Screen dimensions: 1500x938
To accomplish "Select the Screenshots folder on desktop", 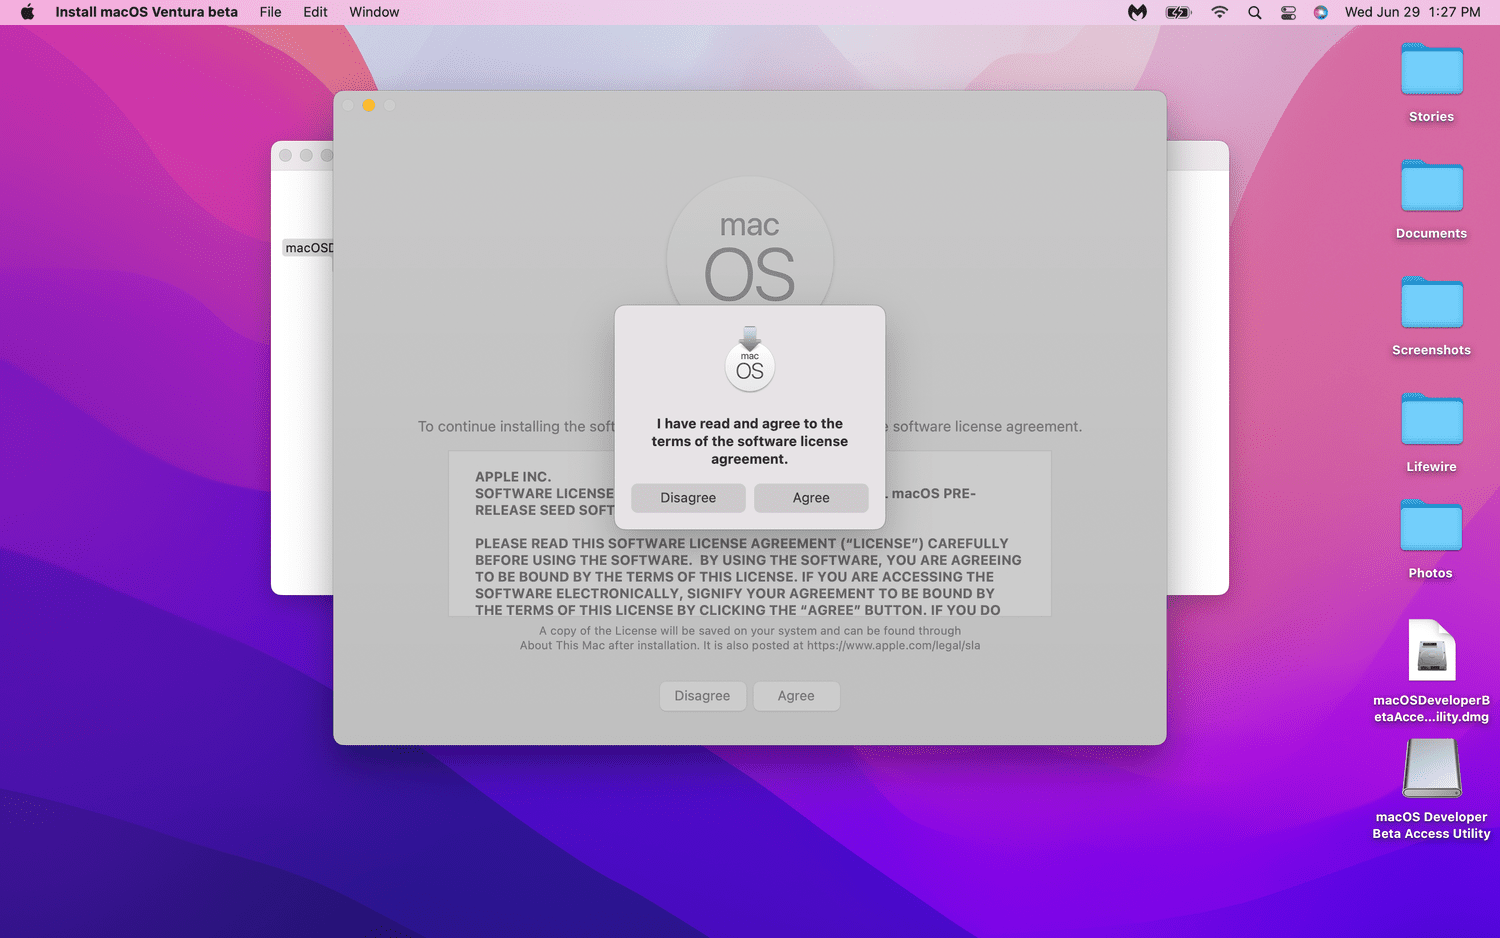I will click(1431, 317).
